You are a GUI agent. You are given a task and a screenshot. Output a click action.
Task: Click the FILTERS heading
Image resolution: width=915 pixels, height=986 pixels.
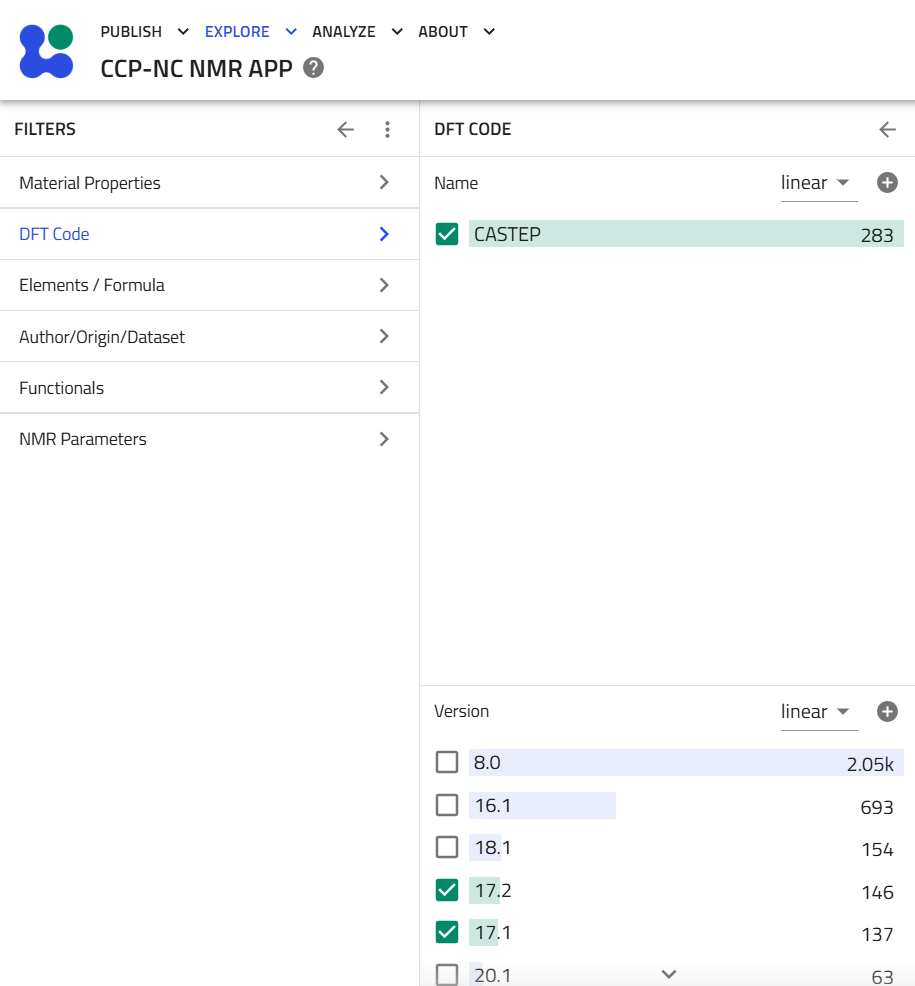45,129
